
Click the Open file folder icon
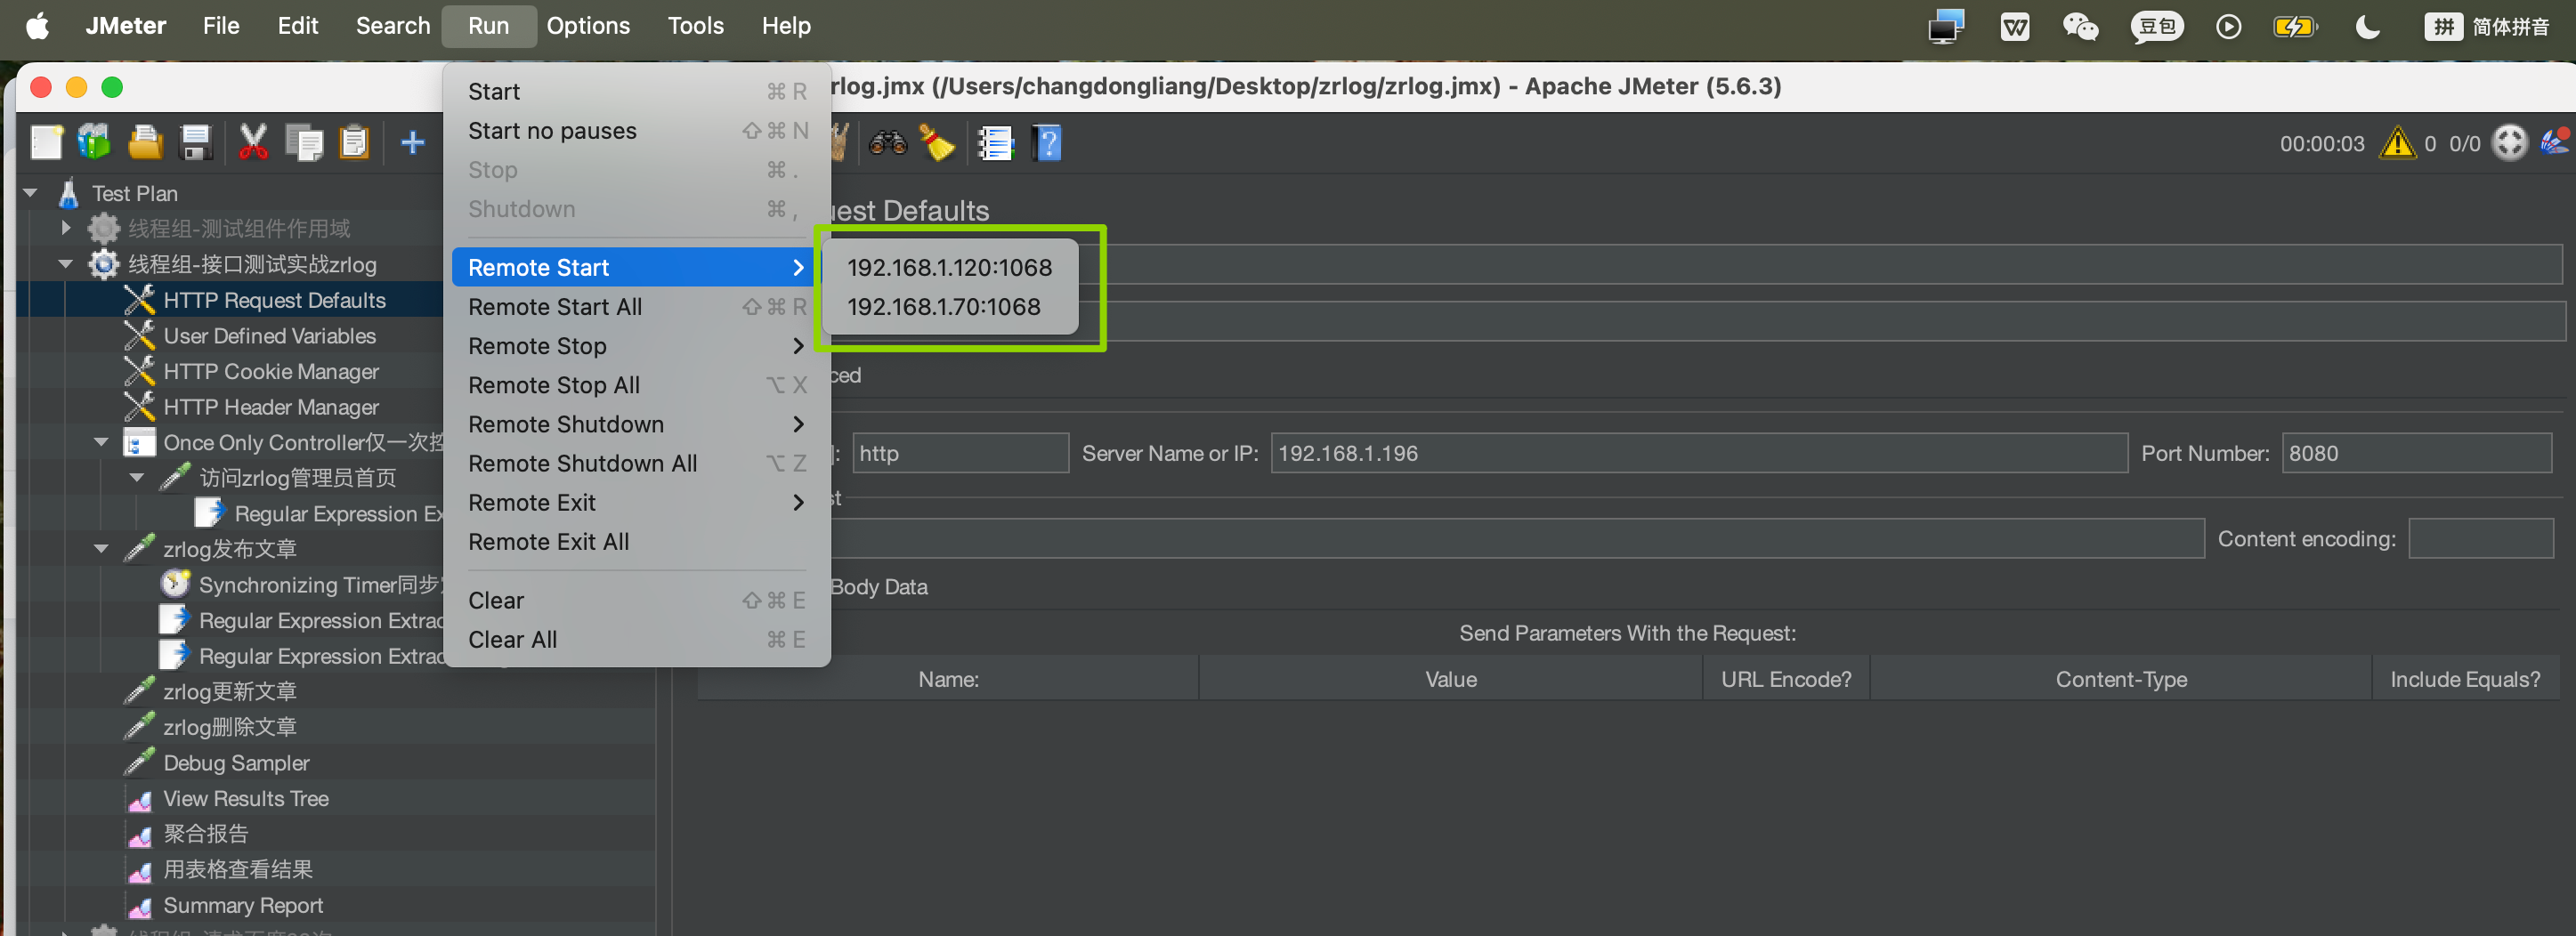tap(145, 143)
